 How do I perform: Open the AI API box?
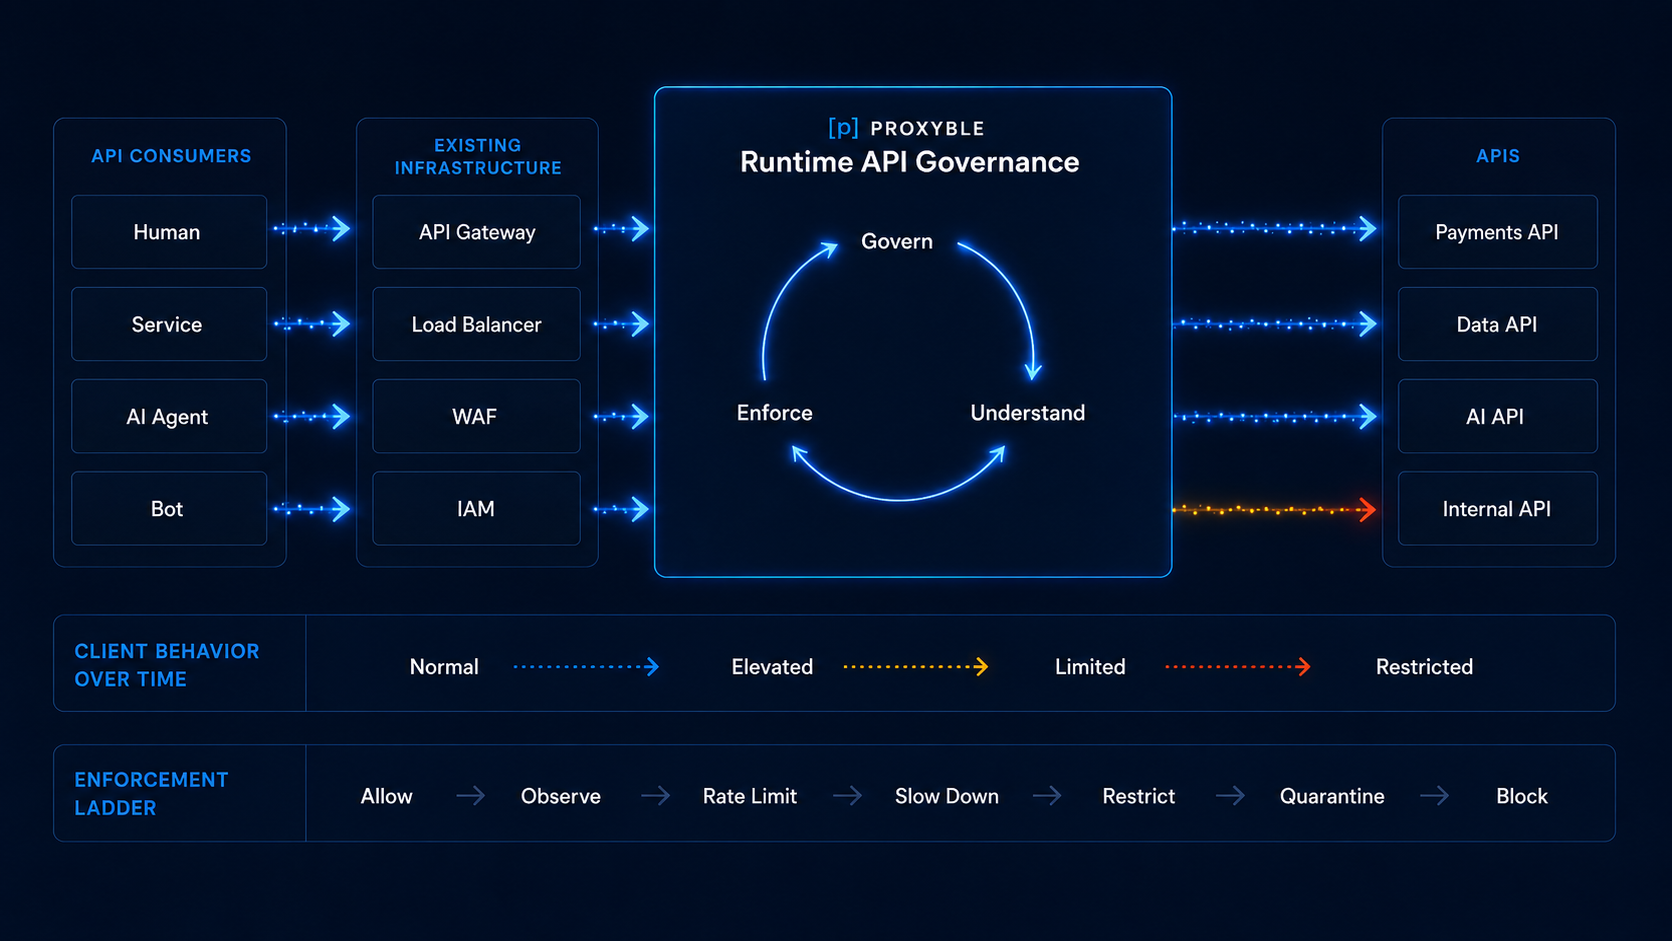point(1497,416)
